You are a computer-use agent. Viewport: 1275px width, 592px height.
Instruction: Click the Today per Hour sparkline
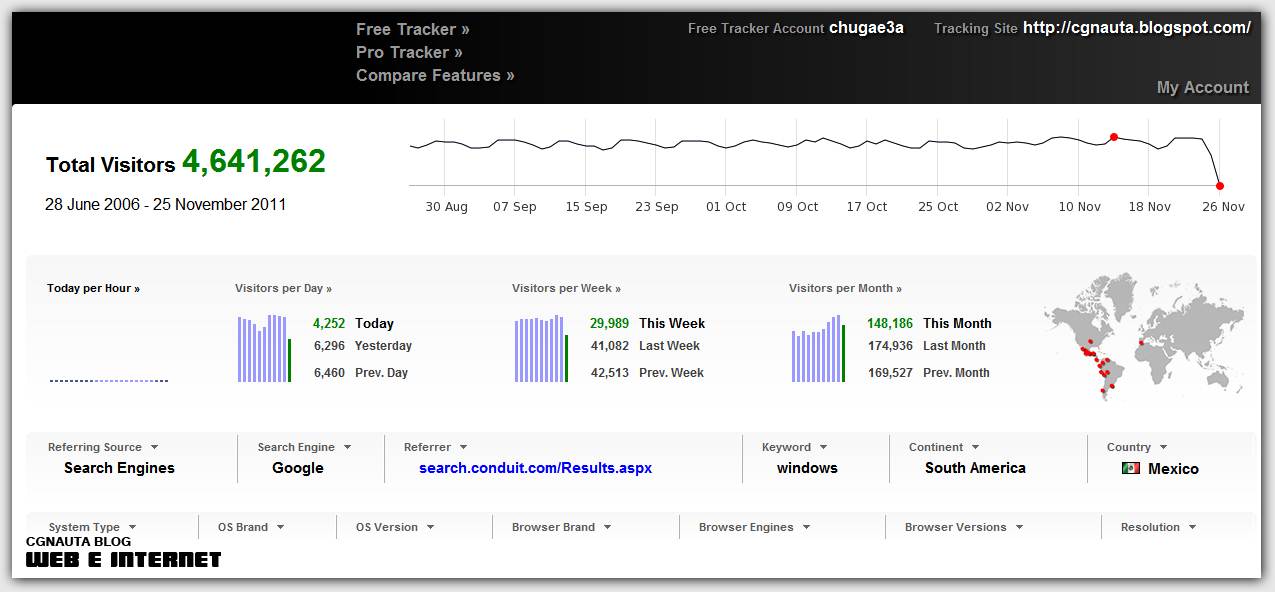pos(108,381)
